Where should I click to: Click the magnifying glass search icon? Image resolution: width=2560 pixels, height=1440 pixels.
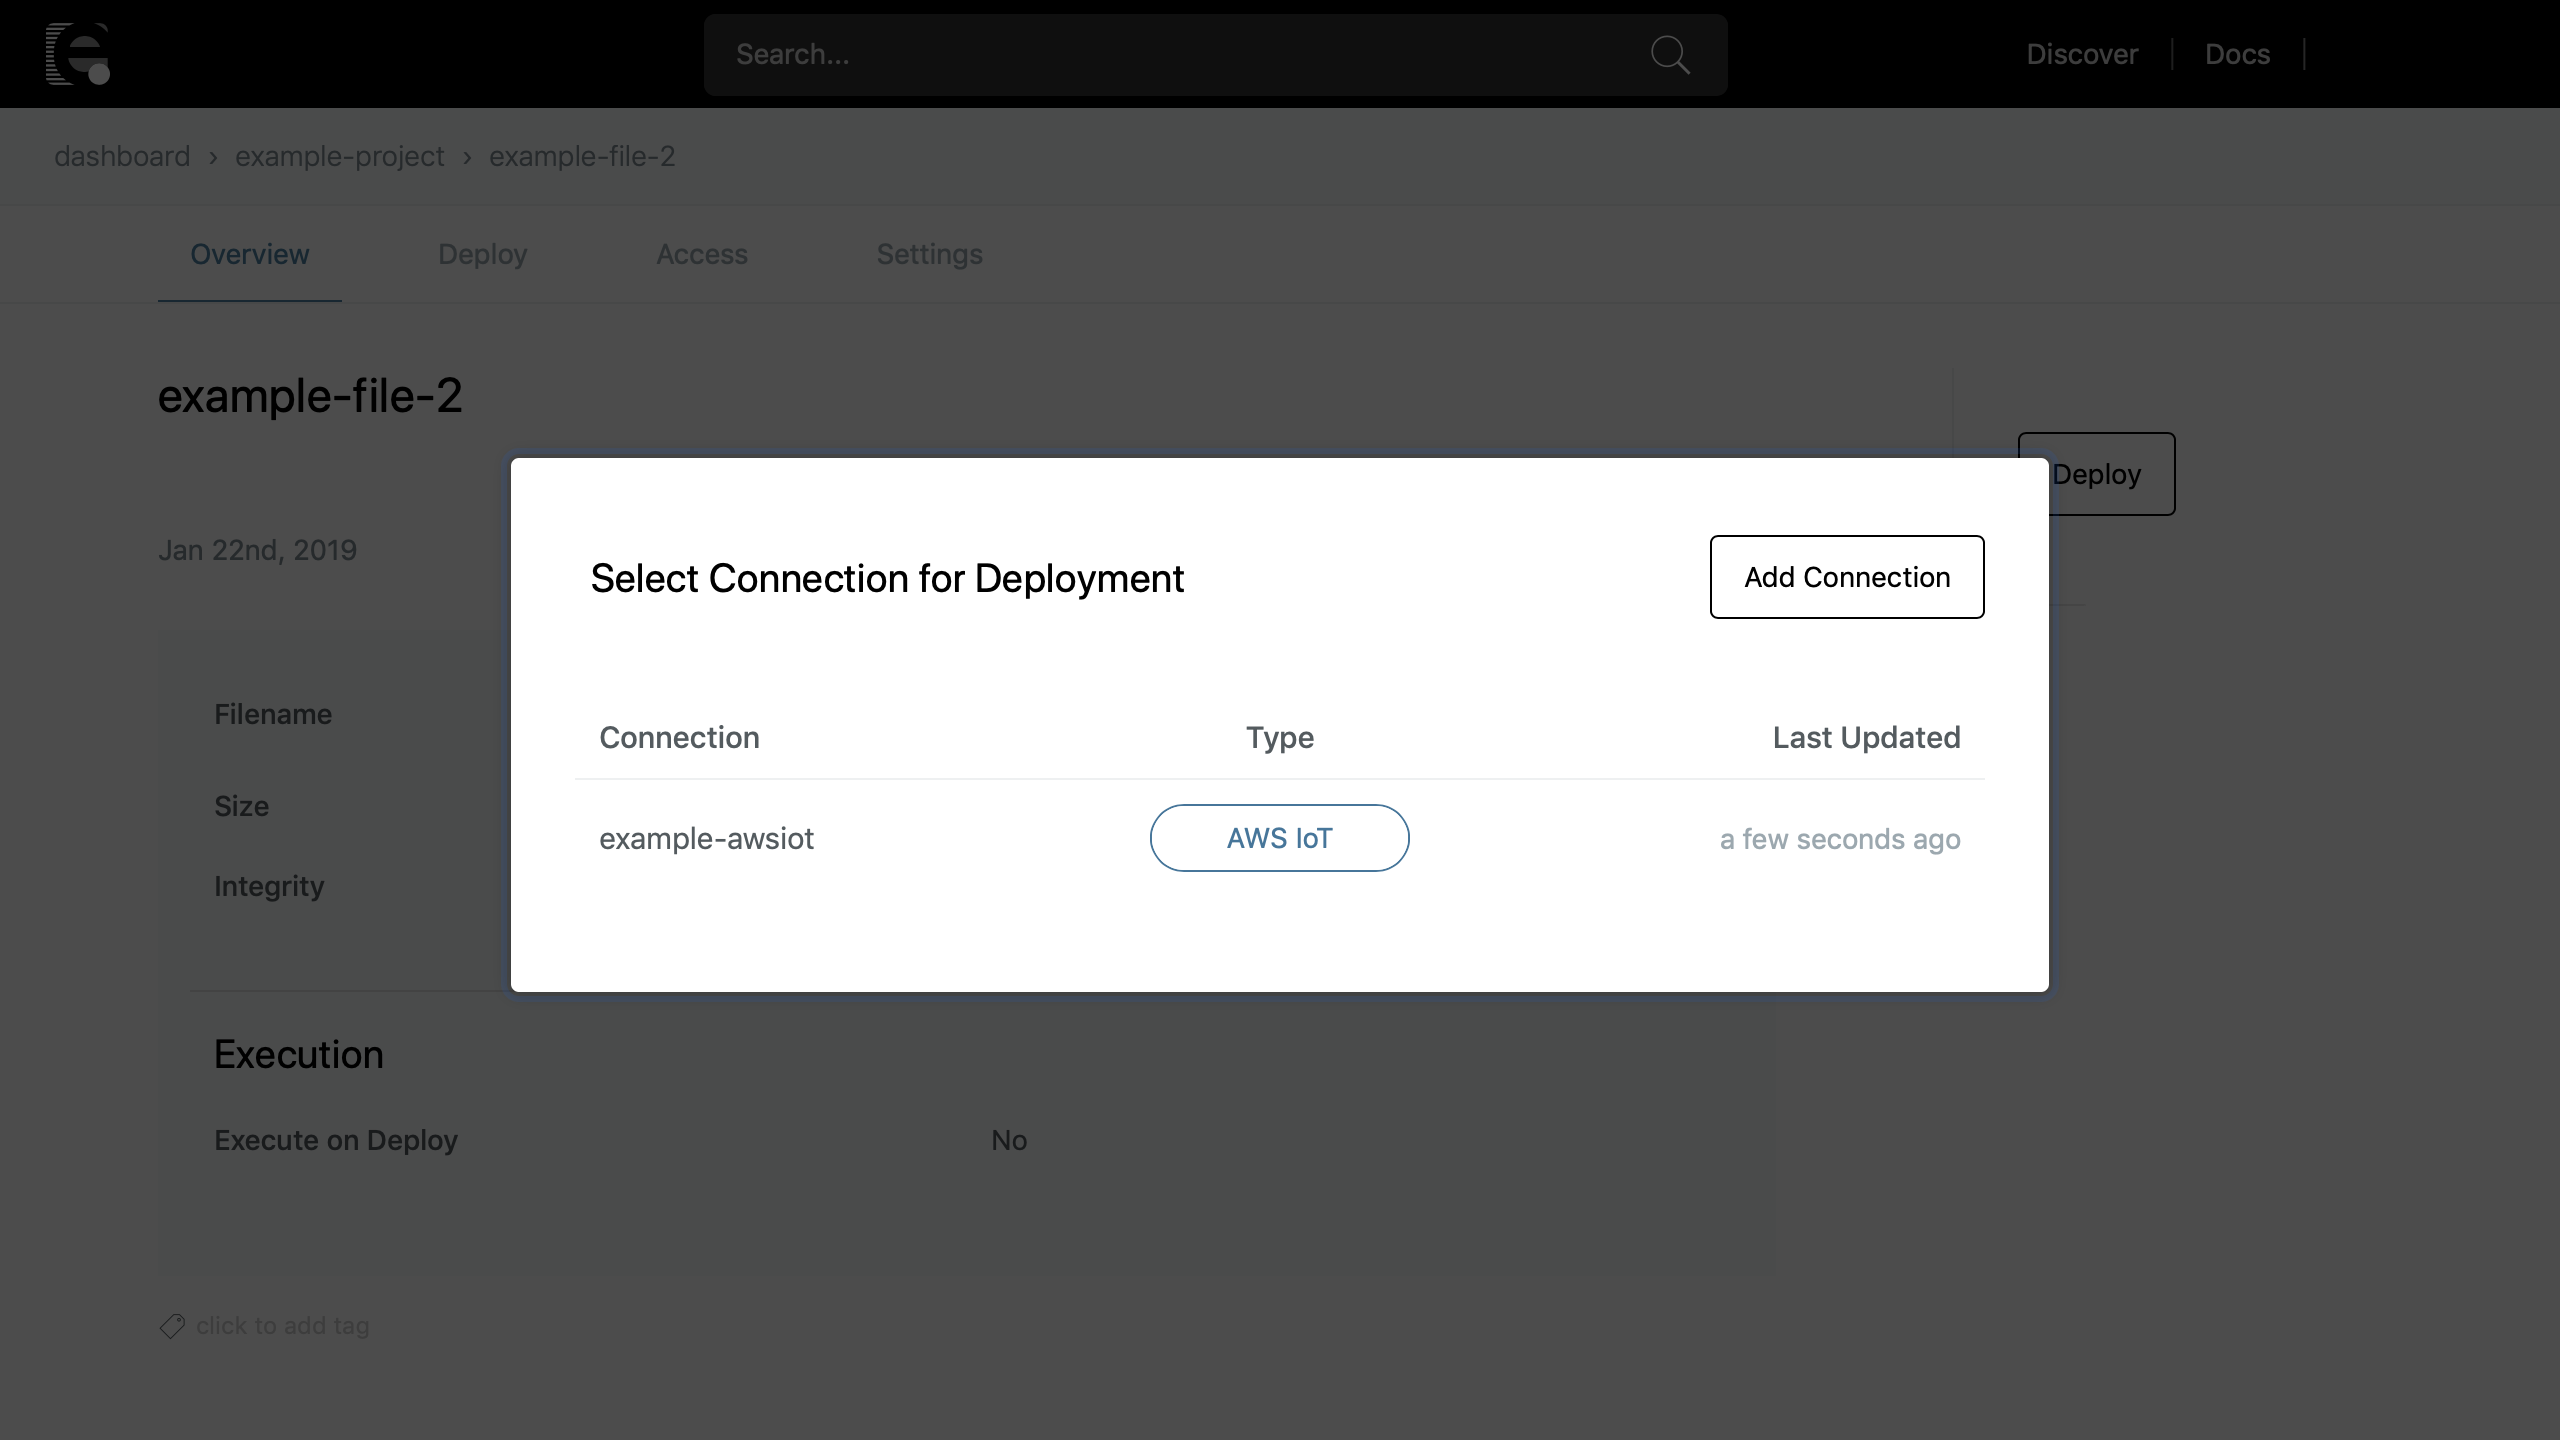[1669, 54]
